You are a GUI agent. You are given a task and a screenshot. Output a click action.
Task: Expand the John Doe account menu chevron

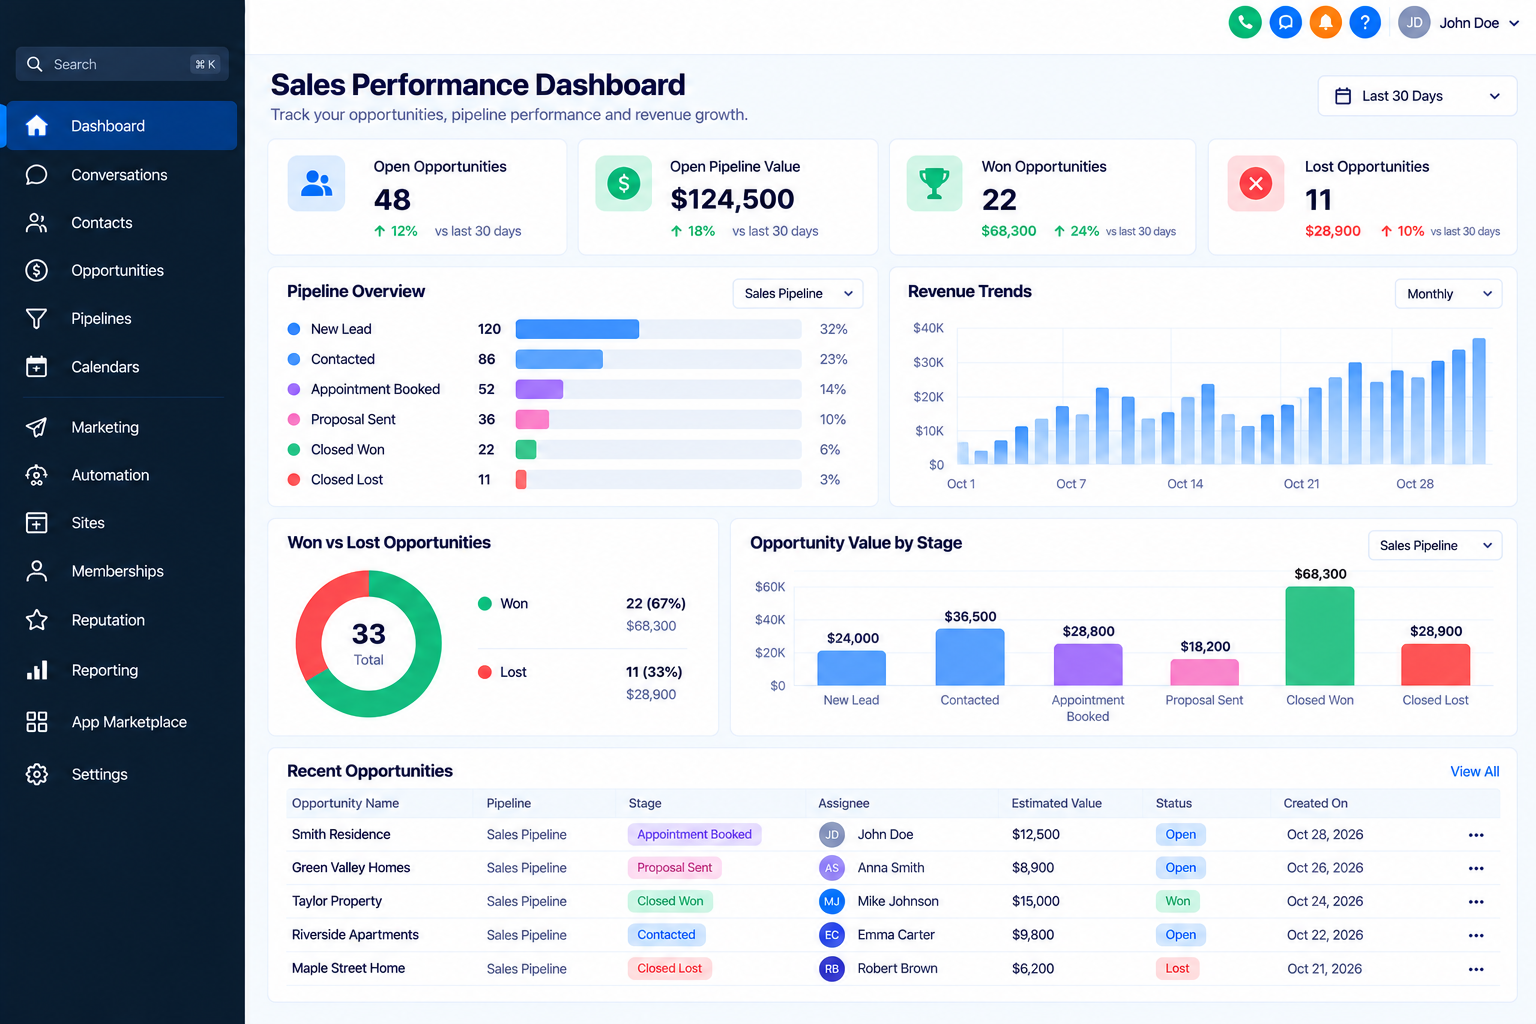[x=1514, y=23]
